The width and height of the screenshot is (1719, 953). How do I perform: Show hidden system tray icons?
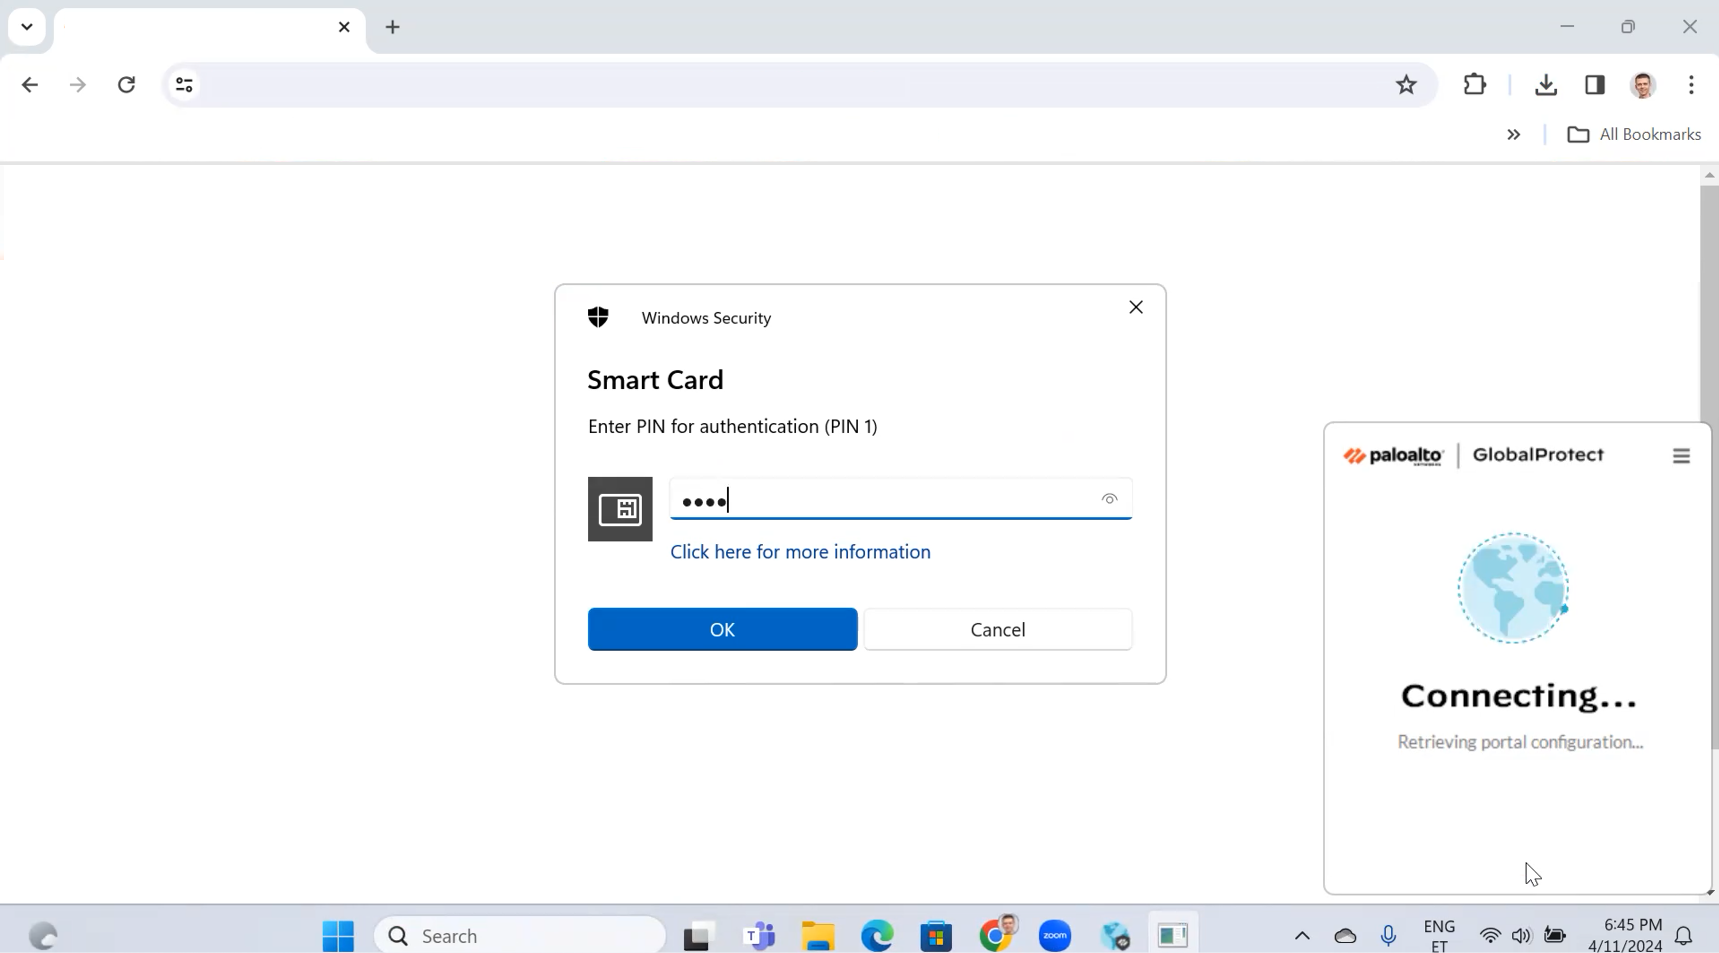click(x=1301, y=936)
